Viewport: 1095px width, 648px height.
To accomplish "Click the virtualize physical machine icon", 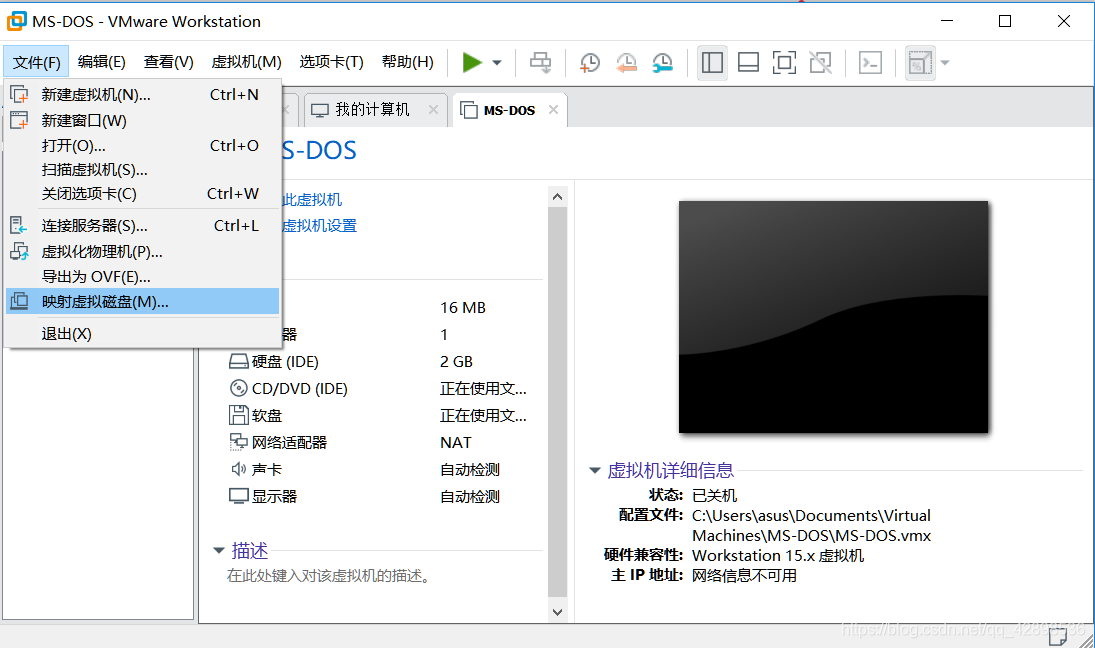I will tap(20, 251).
